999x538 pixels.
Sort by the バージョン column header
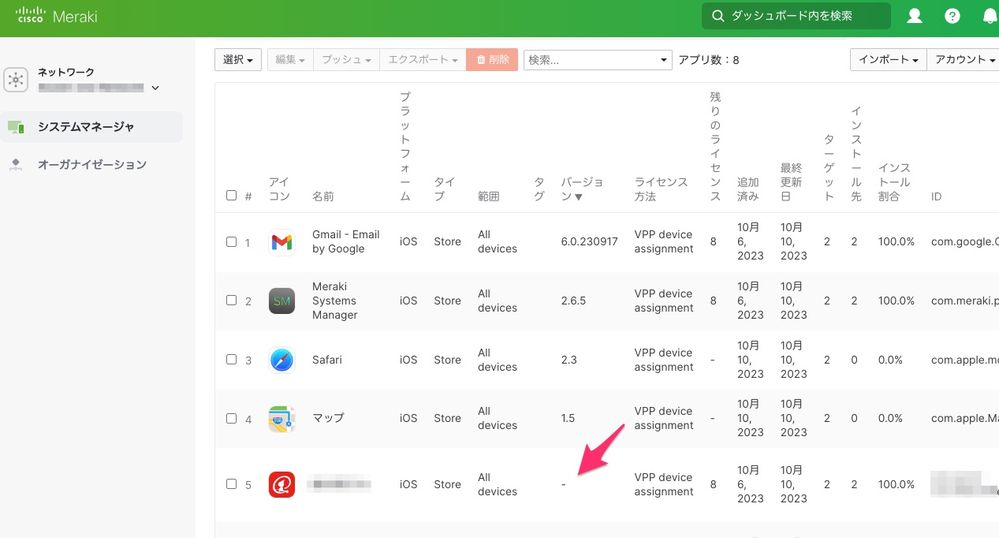581,189
